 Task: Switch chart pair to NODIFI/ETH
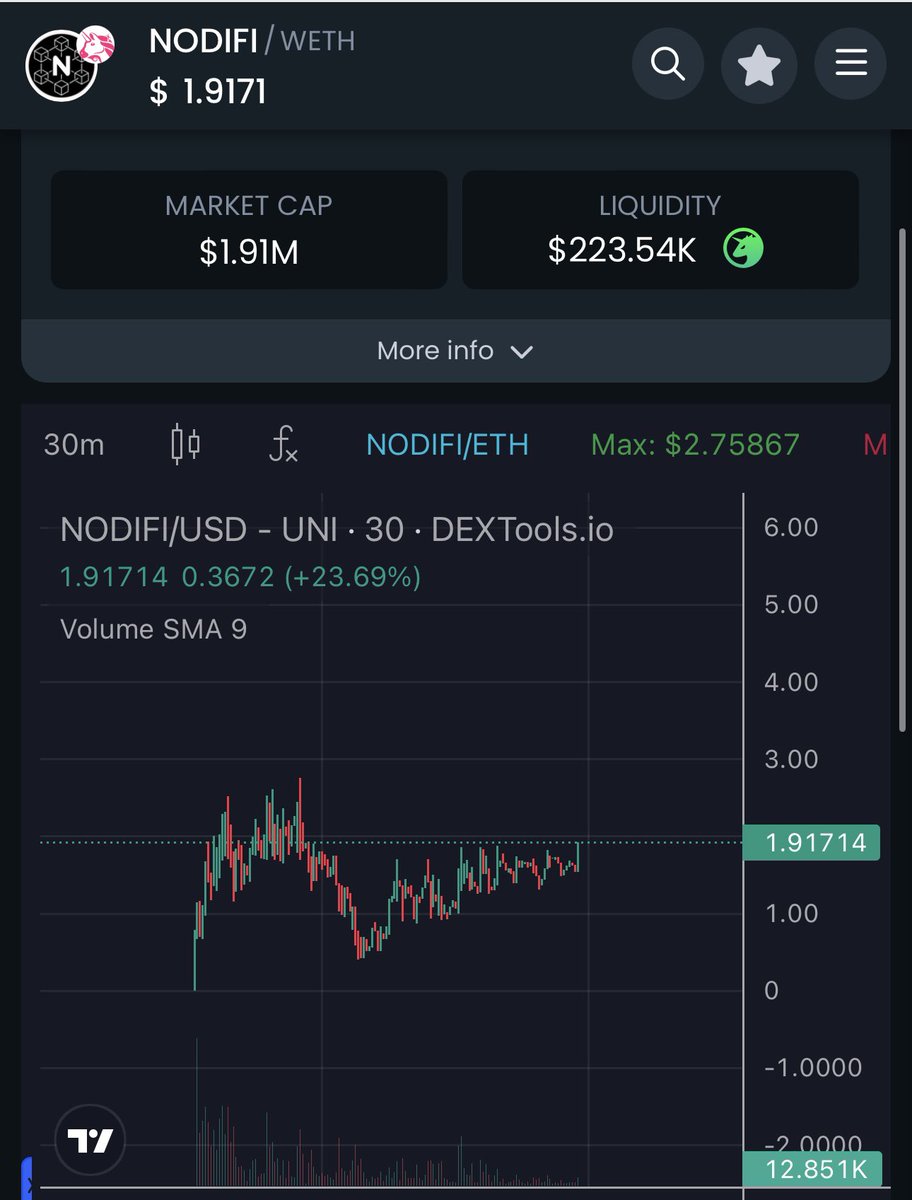[447, 444]
